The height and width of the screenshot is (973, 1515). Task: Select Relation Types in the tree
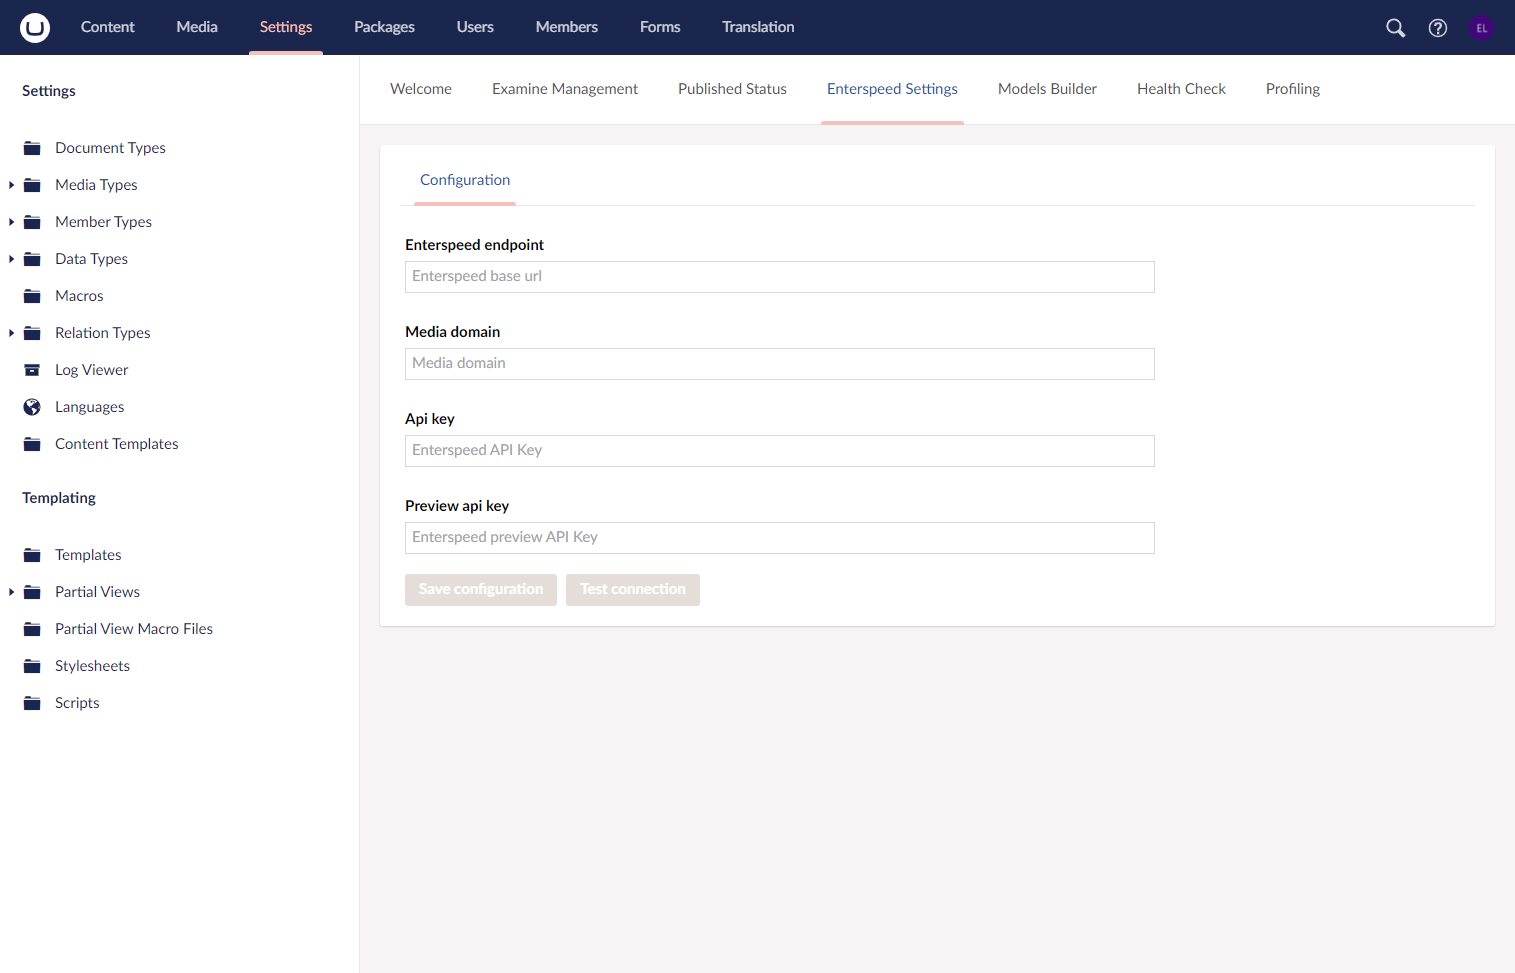pos(102,333)
